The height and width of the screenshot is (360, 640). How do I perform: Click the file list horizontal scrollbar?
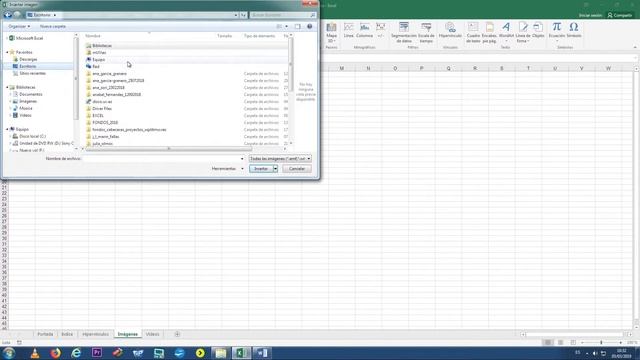point(169,149)
